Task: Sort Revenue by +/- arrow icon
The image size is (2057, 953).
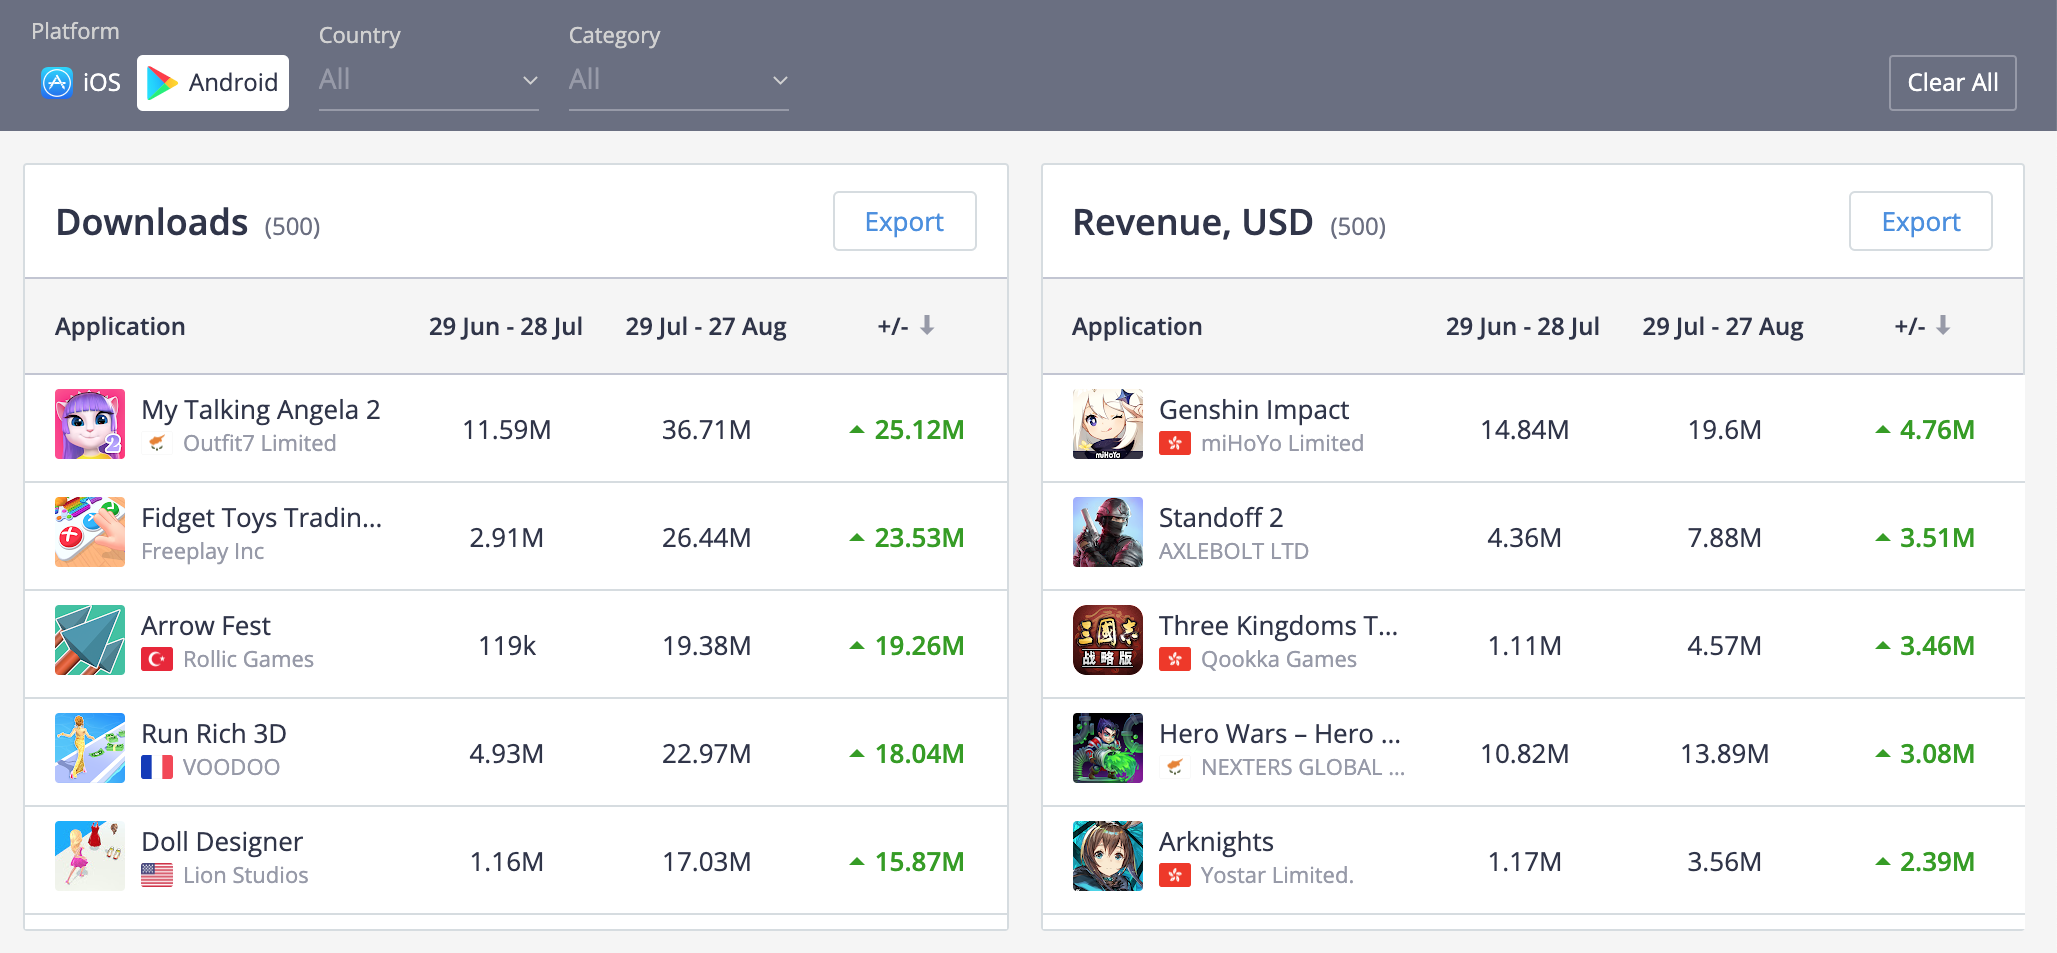Action: click(1943, 325)
